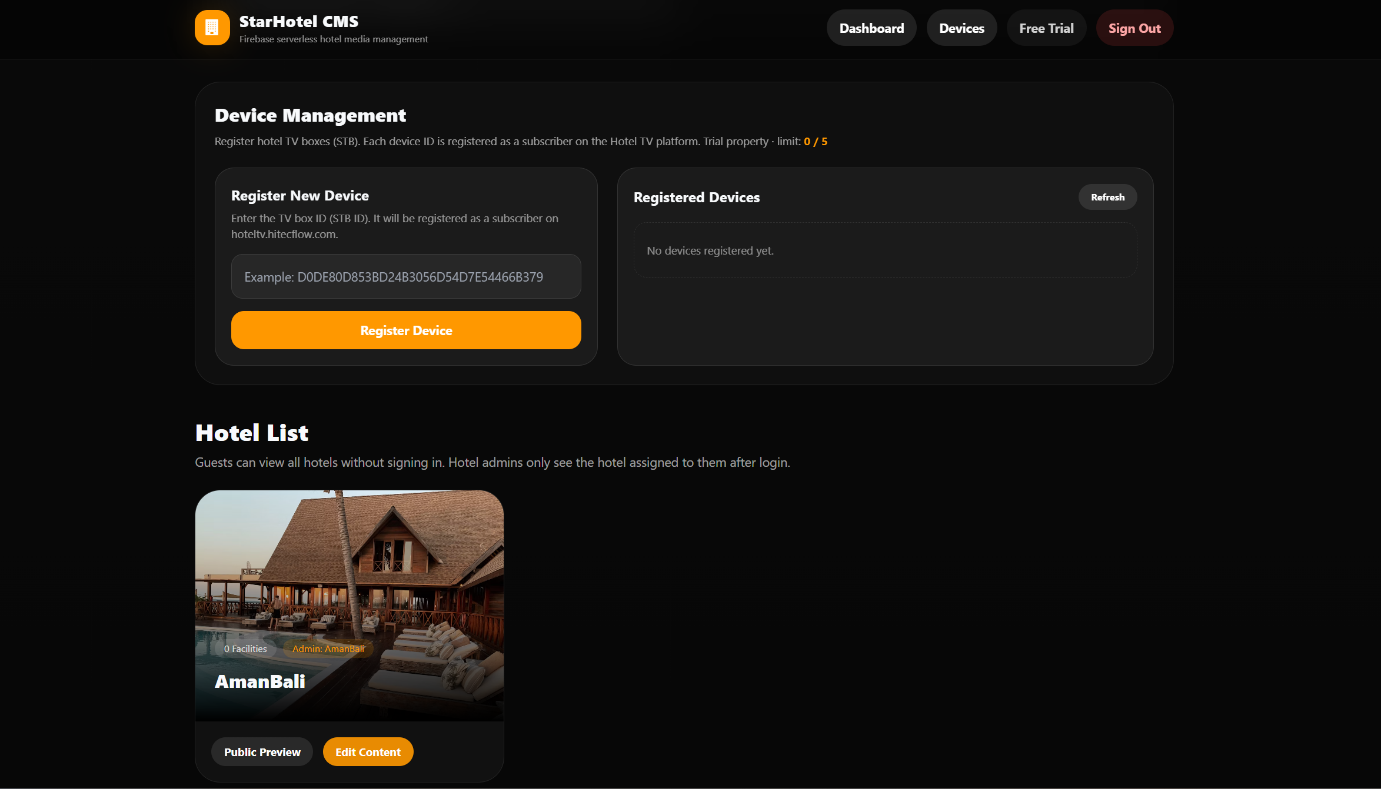Click the Registered Devices heading
The width and height of the screenshot is (1381, 789).
(697, 198)
